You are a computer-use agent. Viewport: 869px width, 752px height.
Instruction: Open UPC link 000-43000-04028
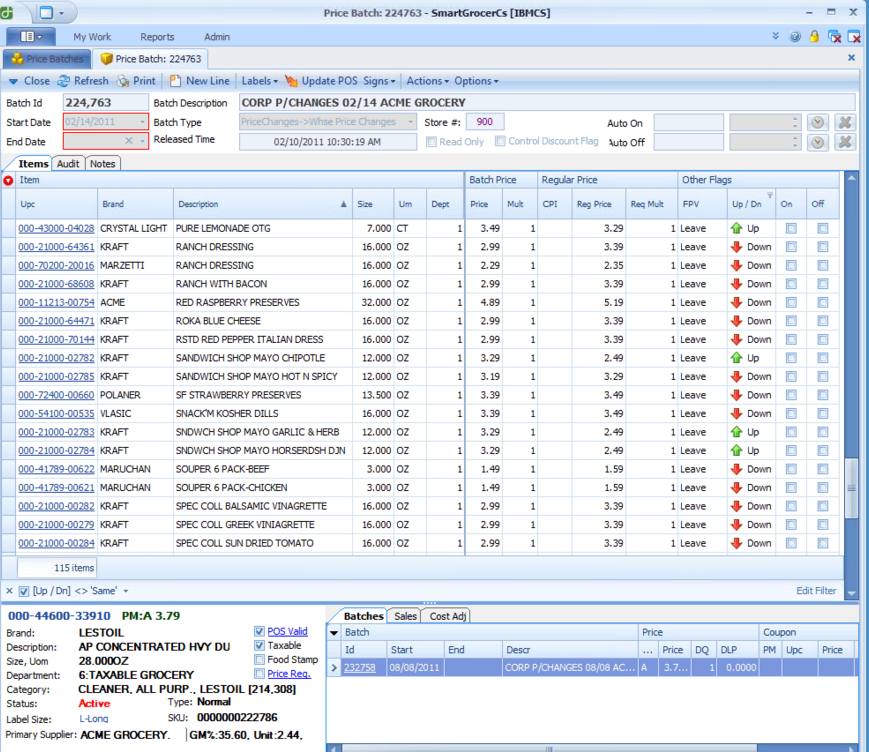[x=56, y=228]
